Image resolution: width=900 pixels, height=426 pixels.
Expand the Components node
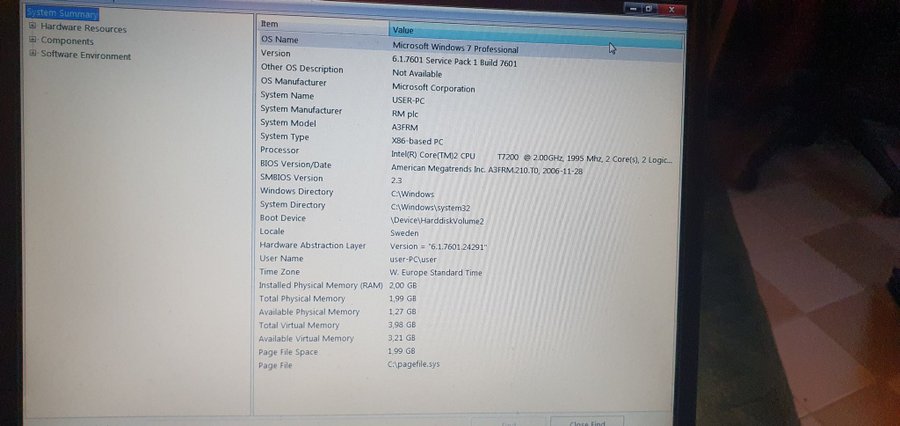click(x=33, y=40)
